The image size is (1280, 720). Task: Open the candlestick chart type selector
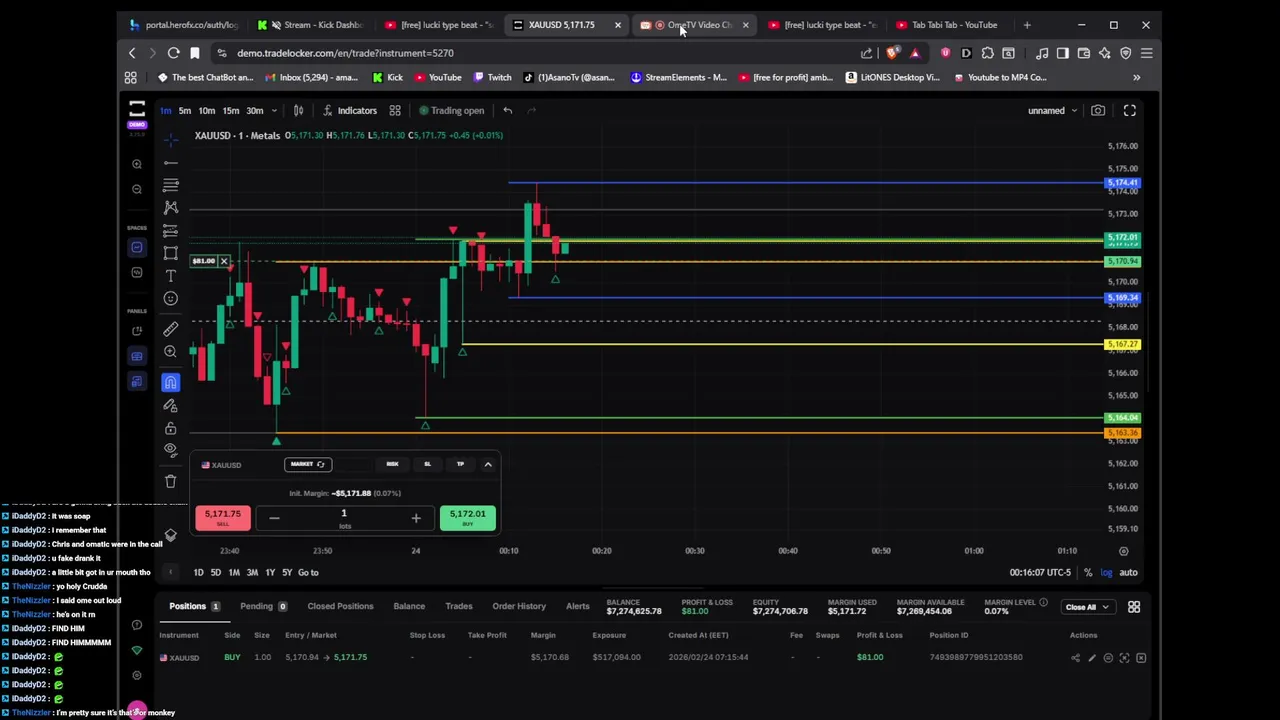click(x=298, y=111)
